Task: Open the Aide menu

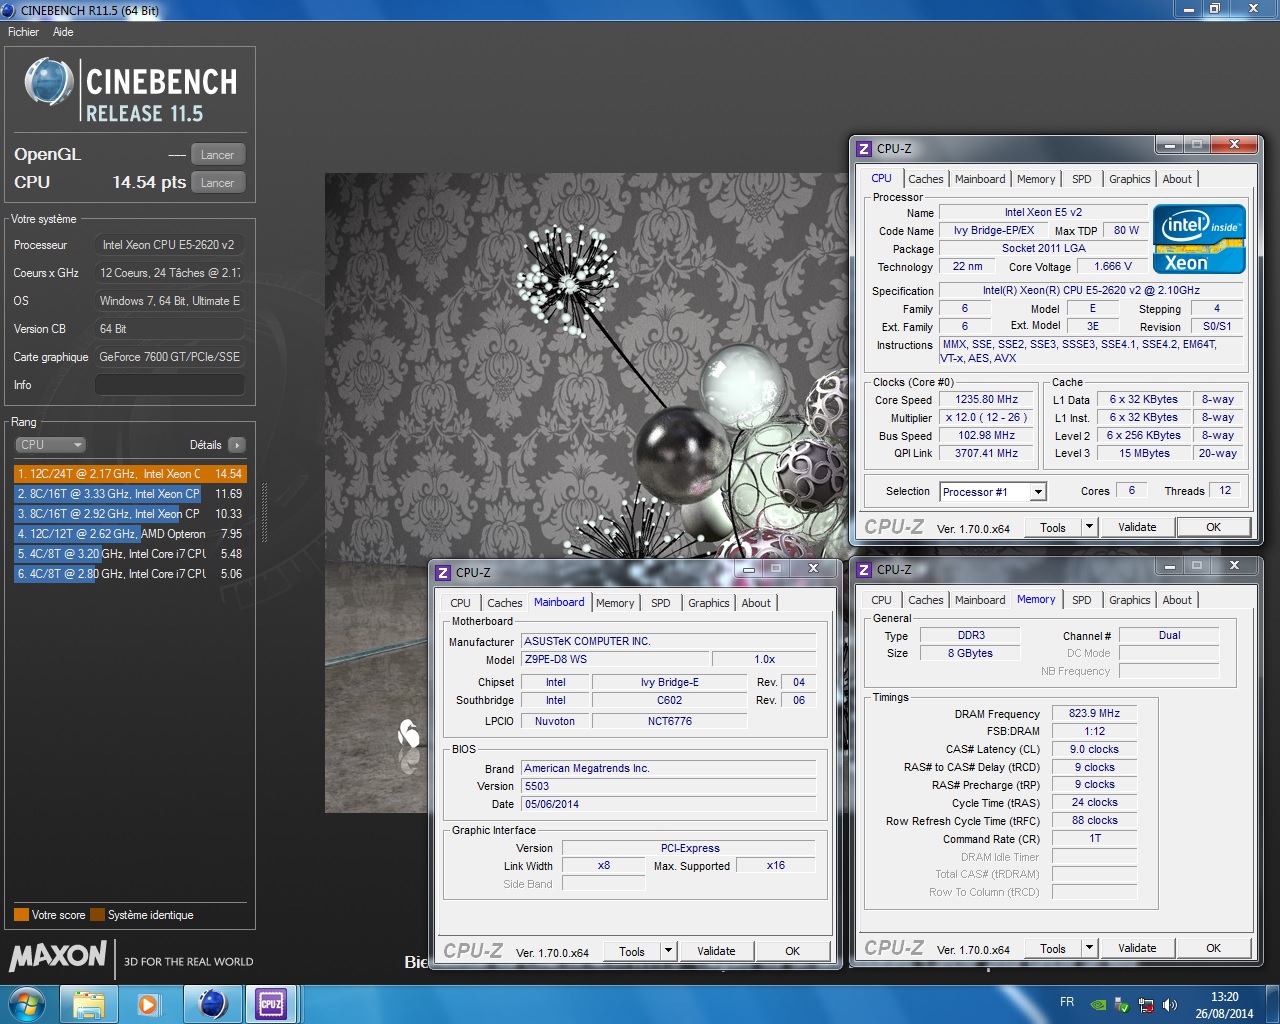Action: pos(63,32)
